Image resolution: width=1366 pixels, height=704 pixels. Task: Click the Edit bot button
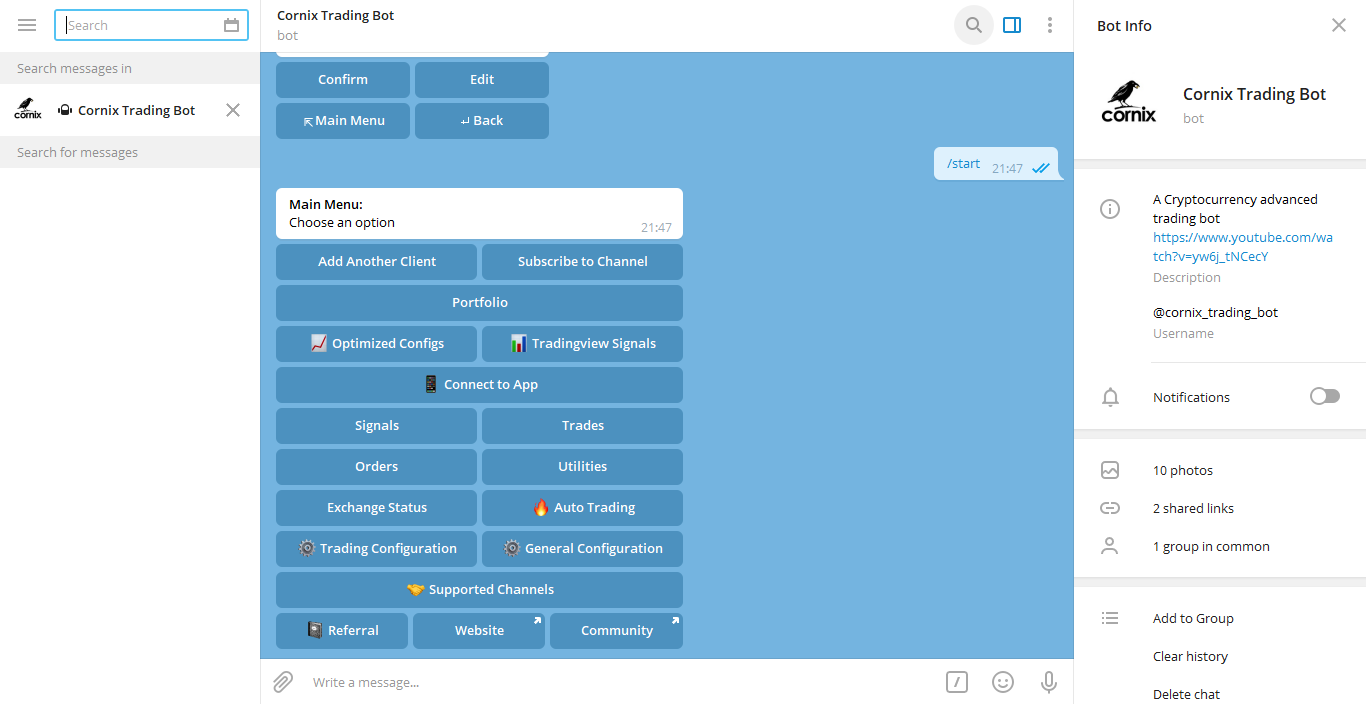[x=482, y=79]
